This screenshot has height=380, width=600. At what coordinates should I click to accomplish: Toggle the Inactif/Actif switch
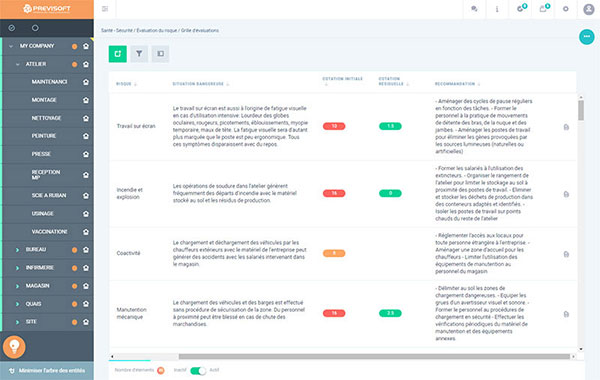click(198, 370)
